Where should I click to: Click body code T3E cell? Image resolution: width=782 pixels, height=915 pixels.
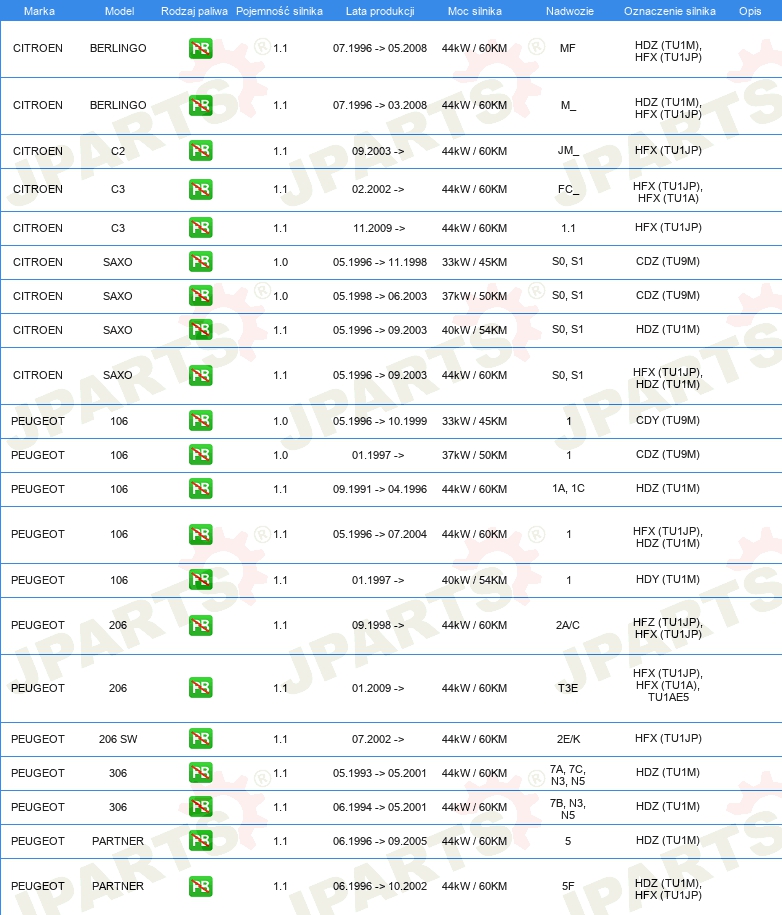[568, 688]
